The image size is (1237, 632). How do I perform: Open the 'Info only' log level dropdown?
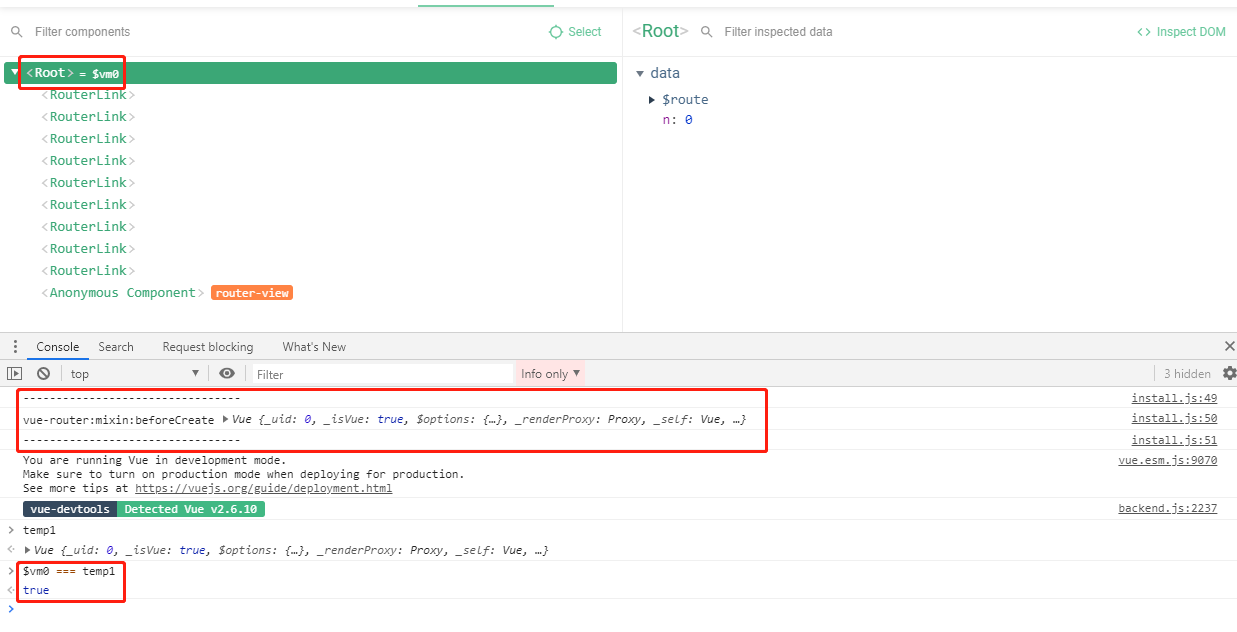[x=549, y=374]
